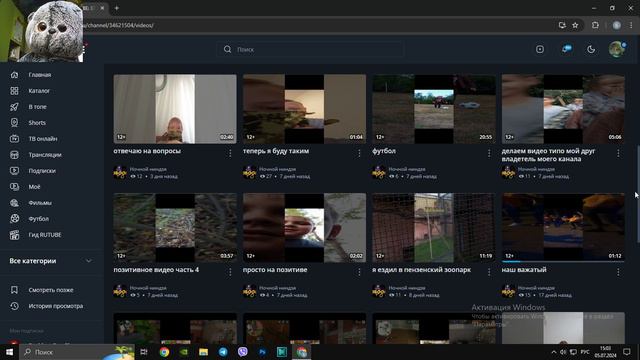Open video title я ездил в пензенский зоопарк
640x360 pixels.
click(422, 270)
